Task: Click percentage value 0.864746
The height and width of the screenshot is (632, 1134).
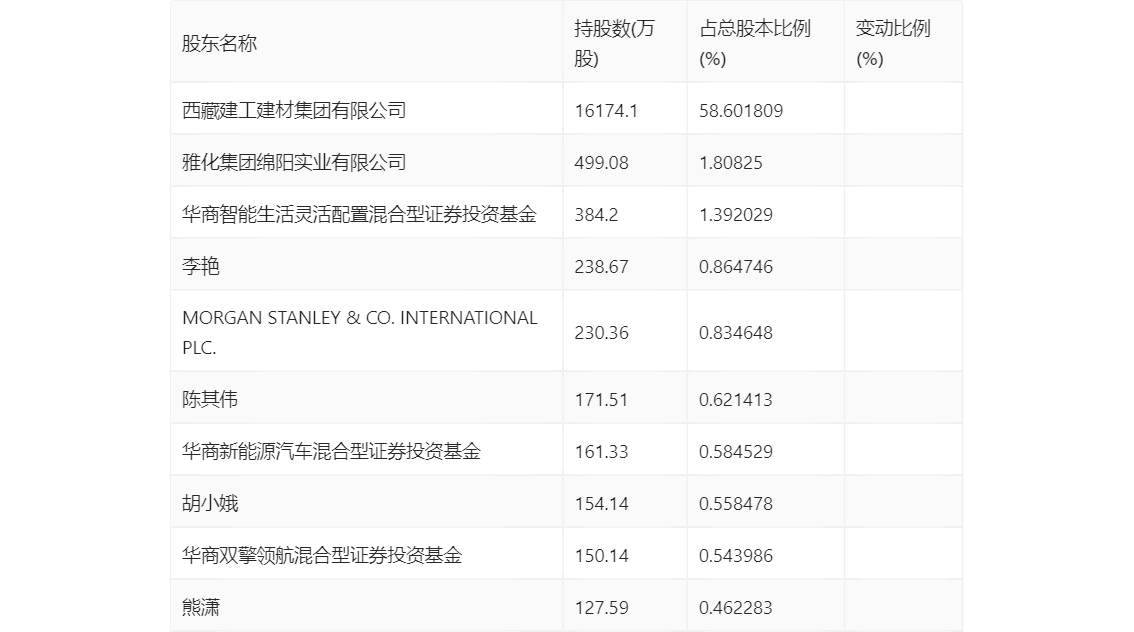Action: tap(736, 267)
